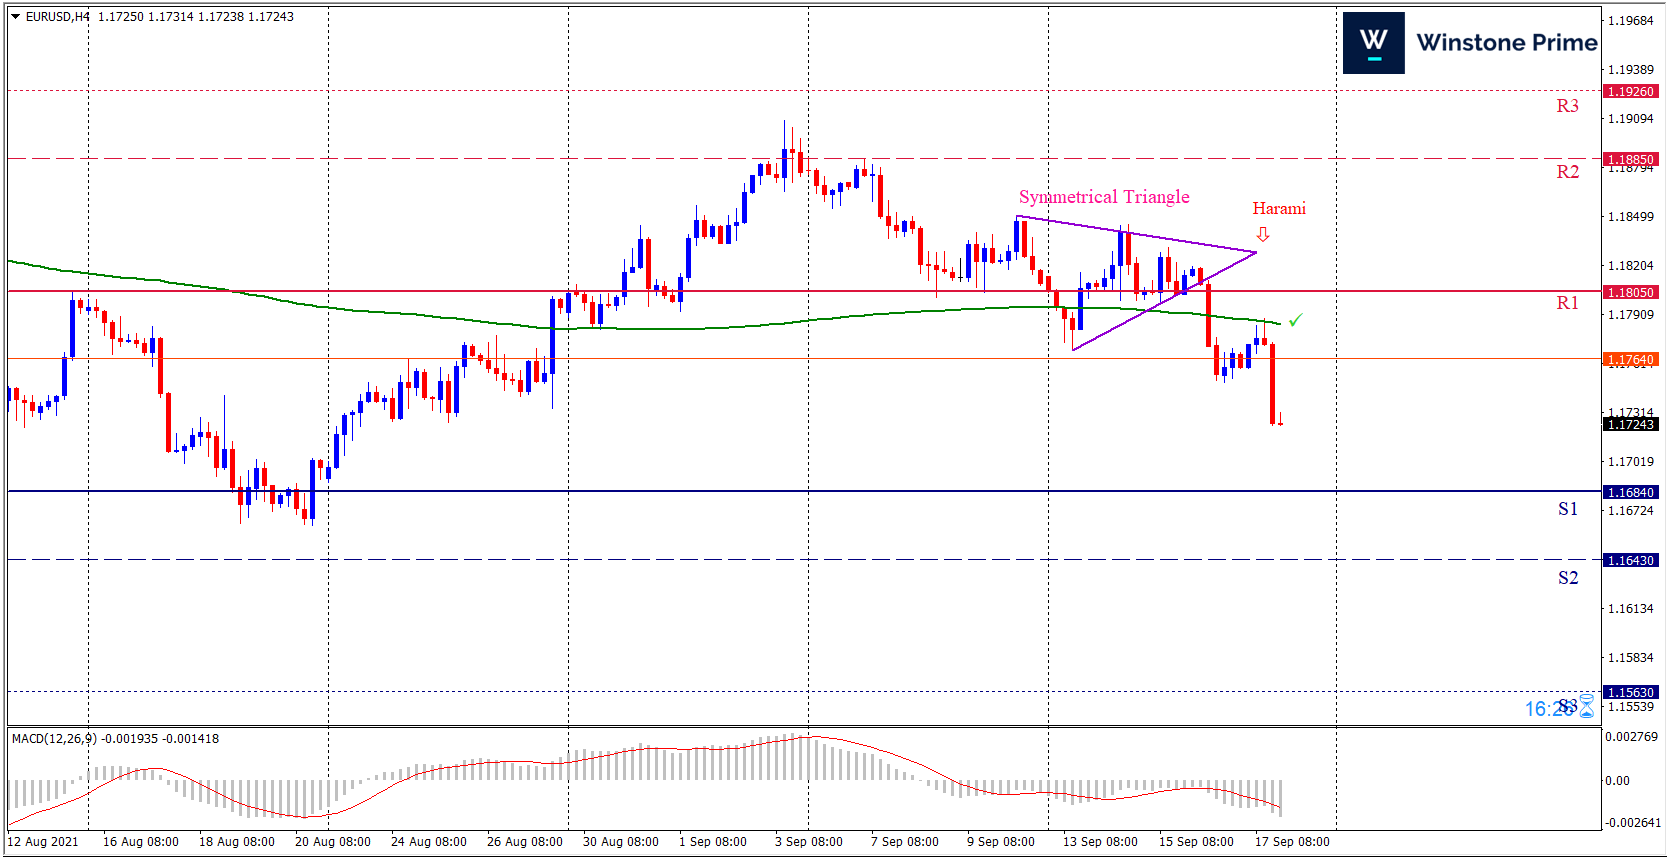
Task: Click the R3 resistance label
Action: pos(1567,106)
